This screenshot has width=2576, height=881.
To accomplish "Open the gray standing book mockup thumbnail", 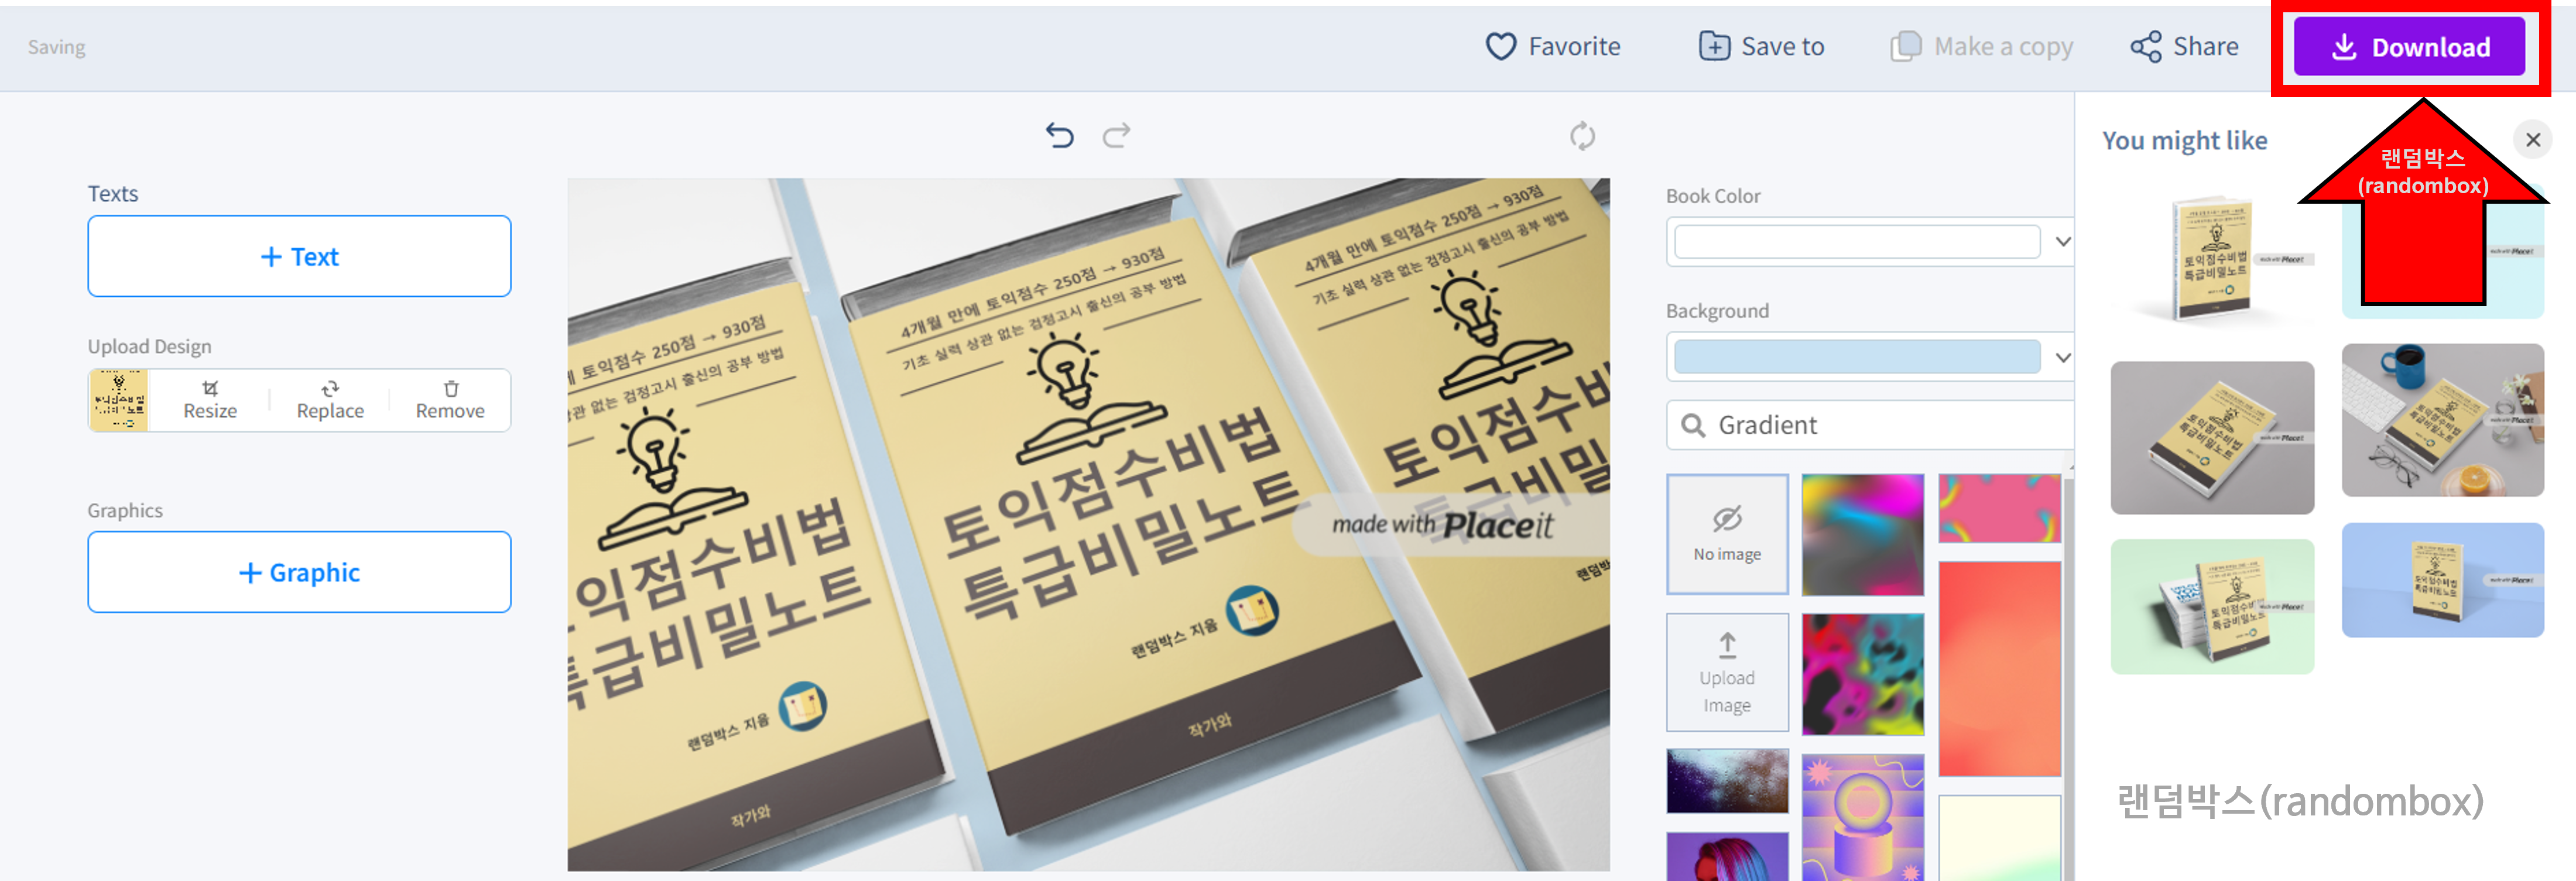I will click(x=2213, y=437).
